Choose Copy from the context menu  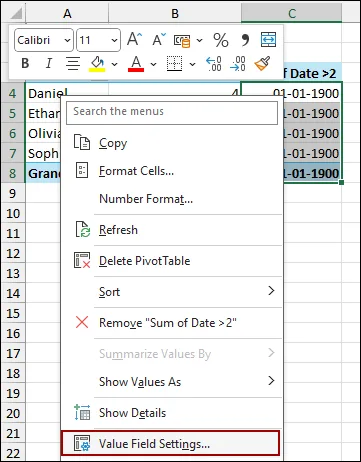tap(172, 143)
